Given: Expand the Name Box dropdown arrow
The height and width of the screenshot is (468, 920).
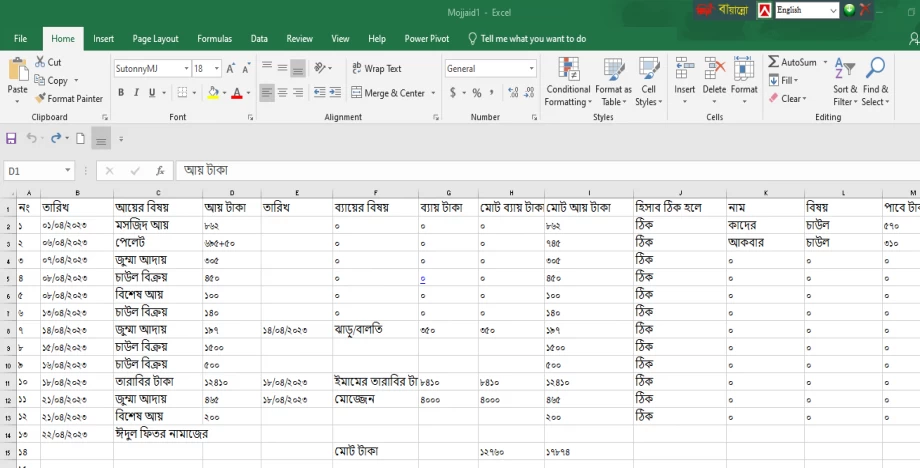Looking at the screenshot, I should (68, 171).
